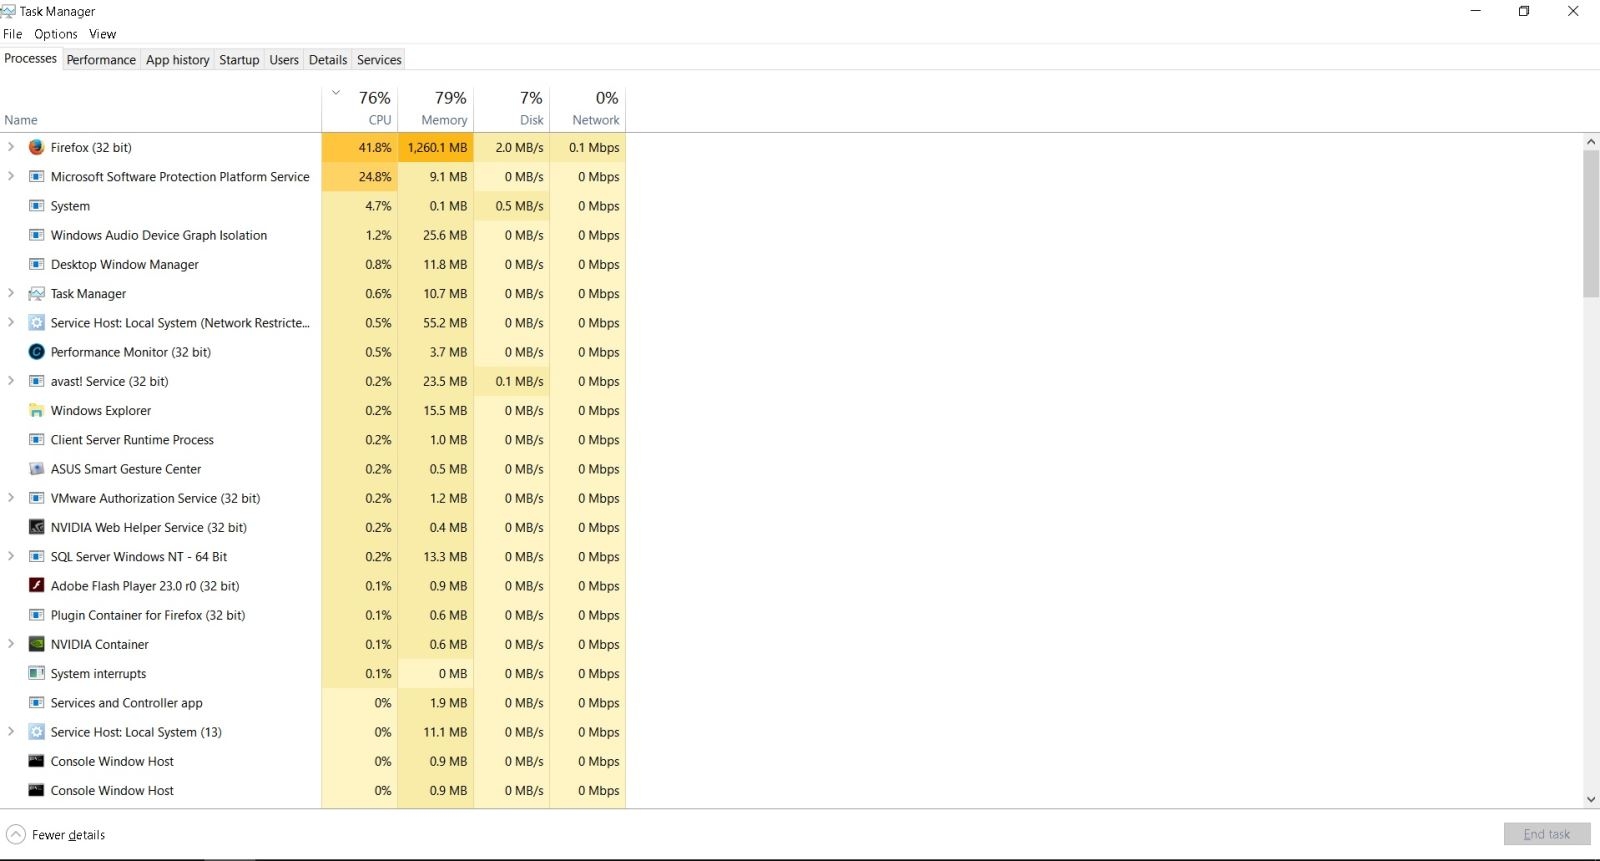This screenshot has width=1600, height=861.
Task: Click the End task button
Action: pyautogui.click(x=1547, y=834)
